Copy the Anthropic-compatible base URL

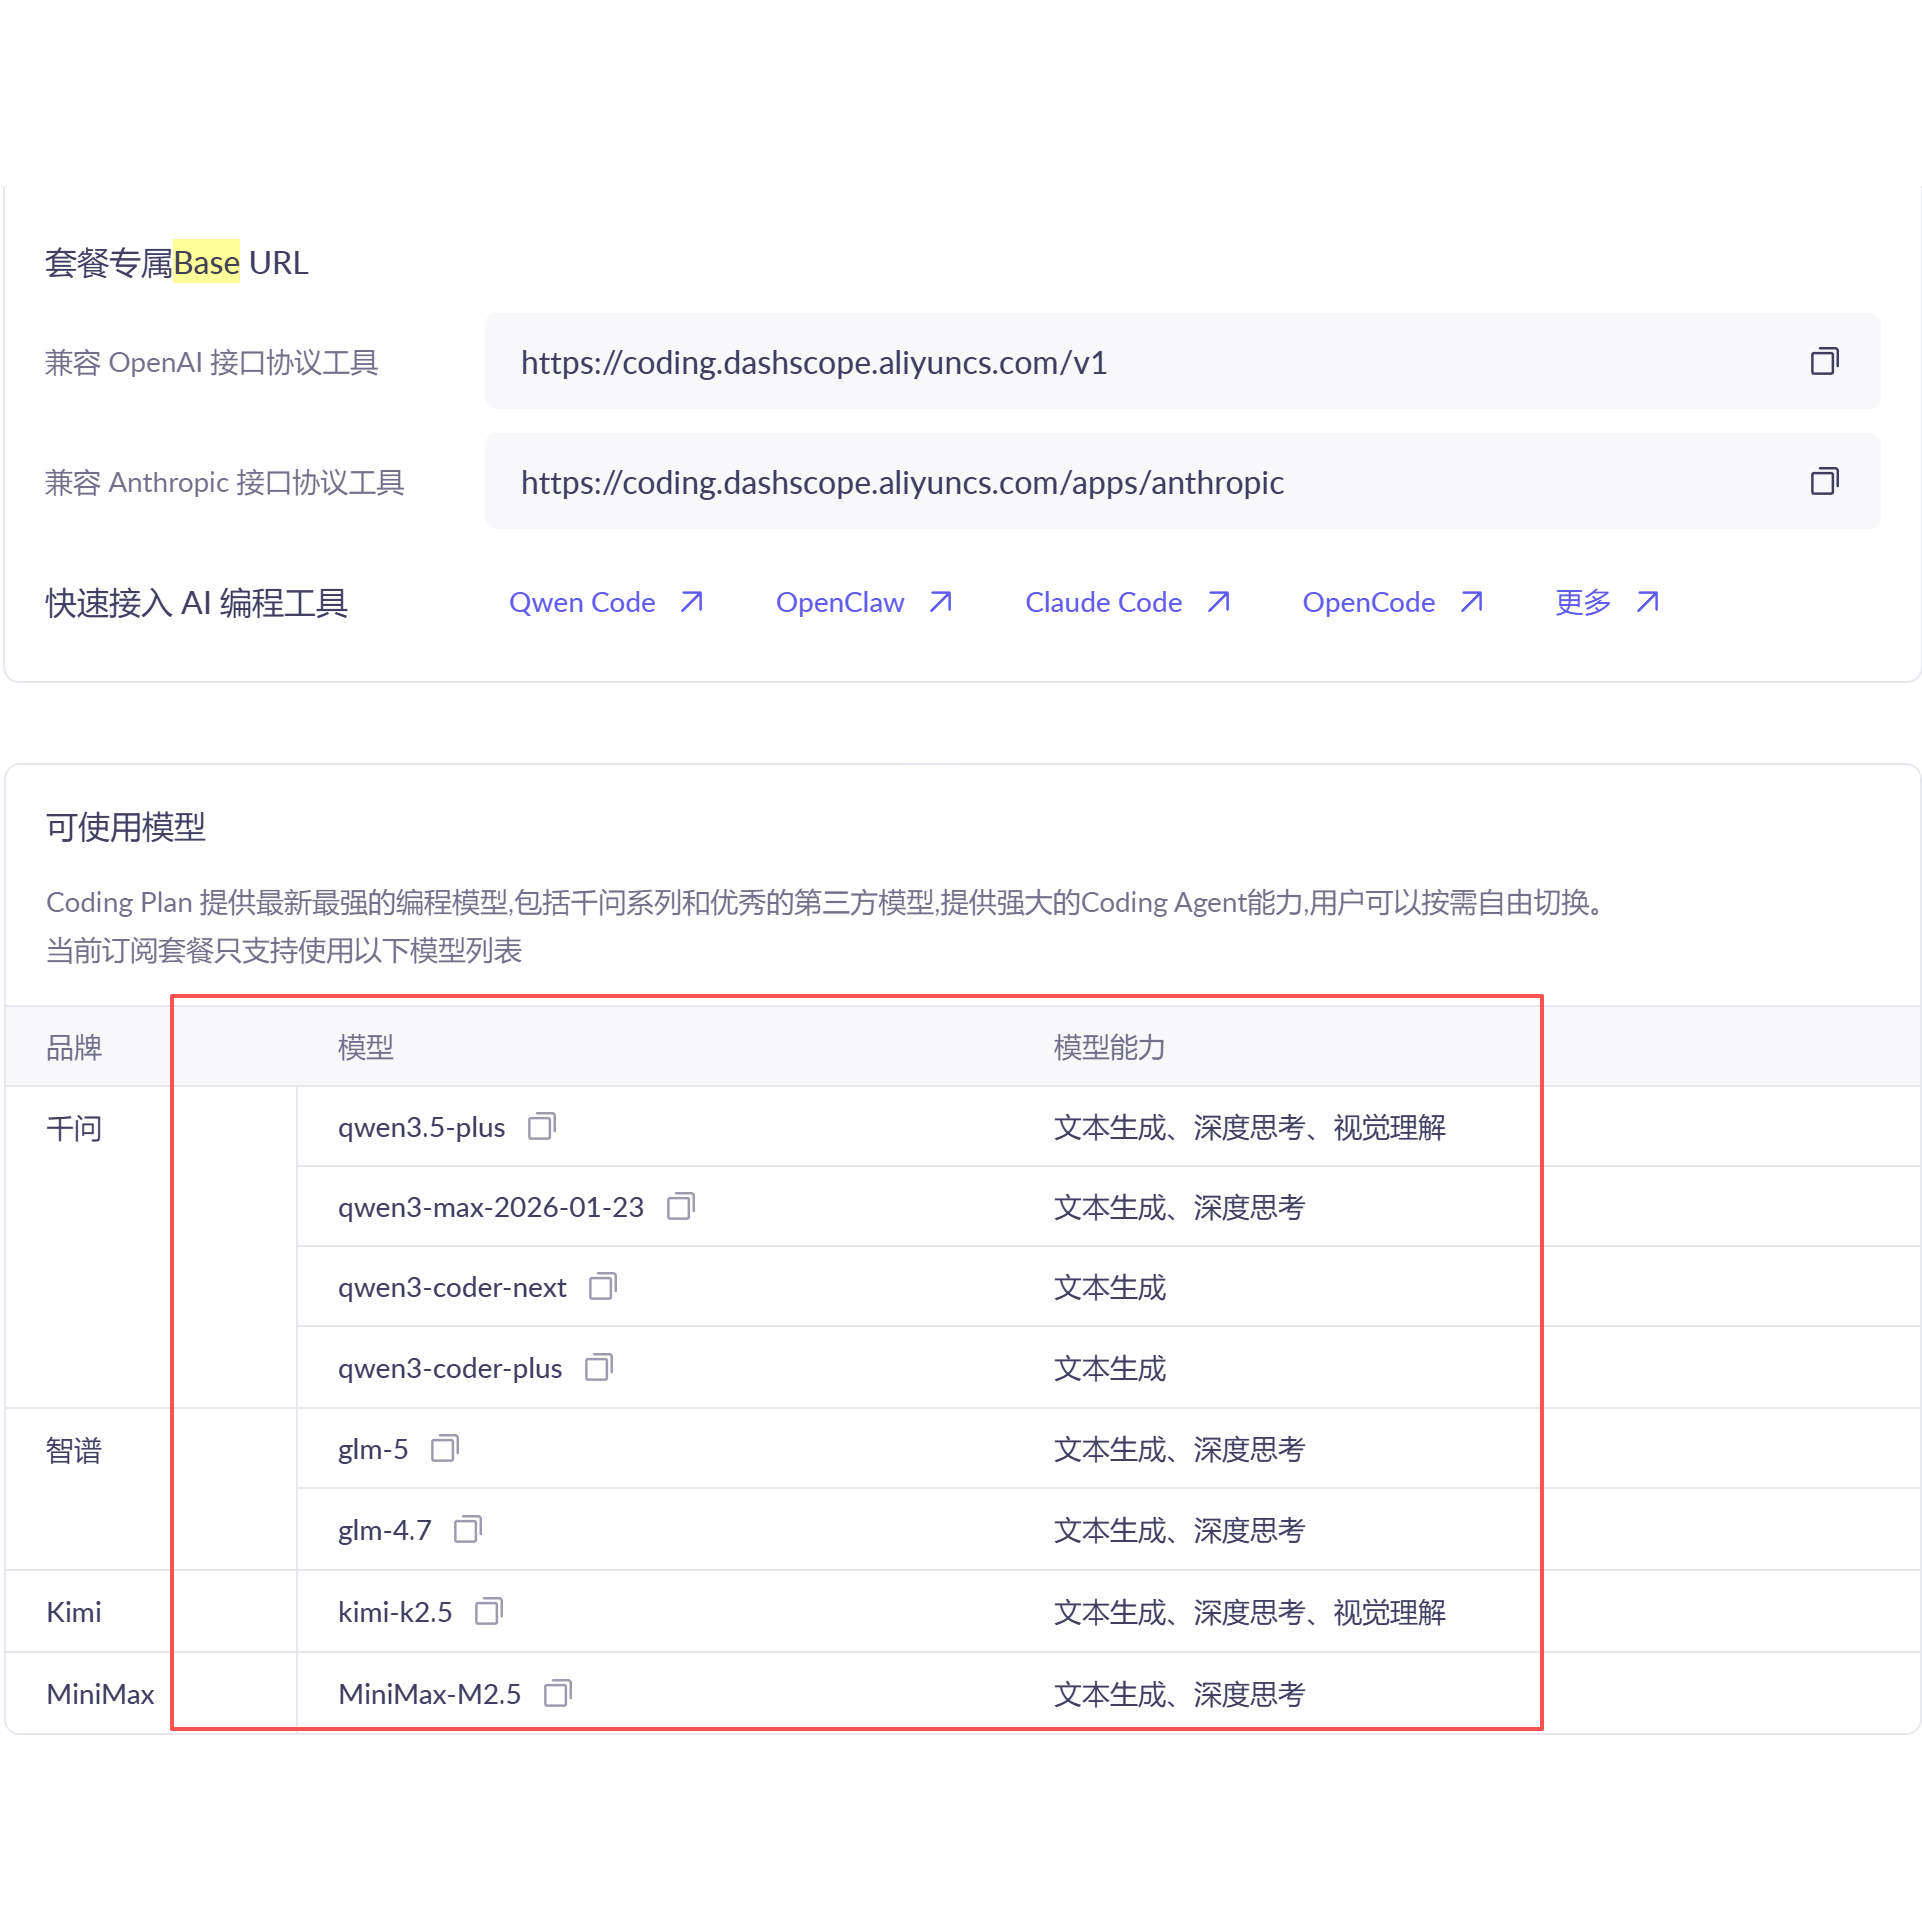click(x=1824, y=481)
